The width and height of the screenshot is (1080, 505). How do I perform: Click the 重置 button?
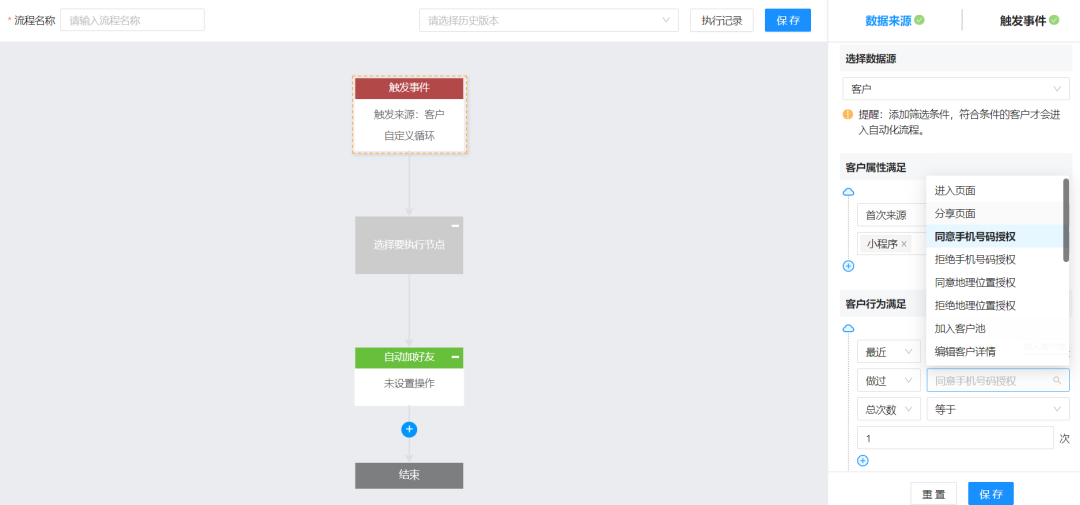[933, 493]
